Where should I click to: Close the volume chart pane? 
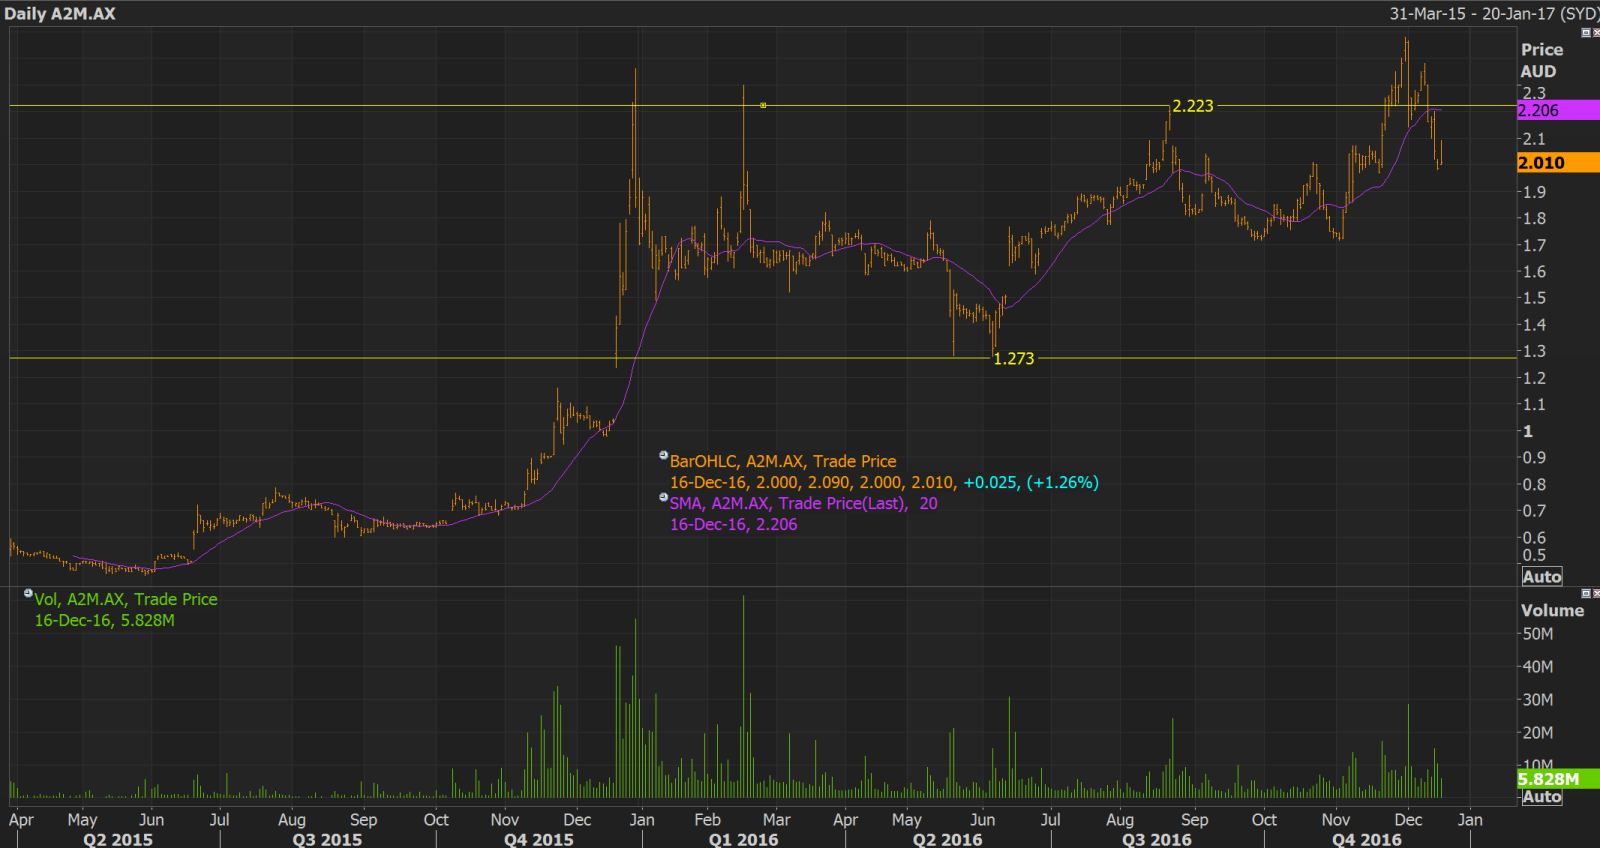point(1596,593)
